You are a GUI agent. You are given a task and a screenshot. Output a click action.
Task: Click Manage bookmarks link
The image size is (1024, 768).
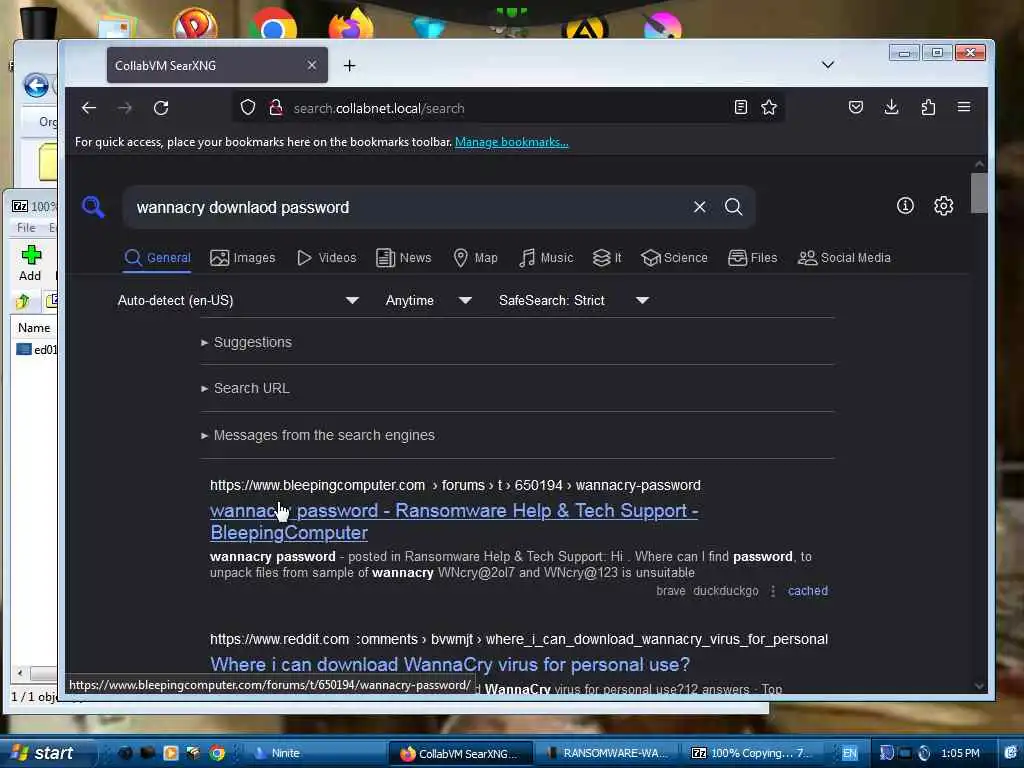511,142
